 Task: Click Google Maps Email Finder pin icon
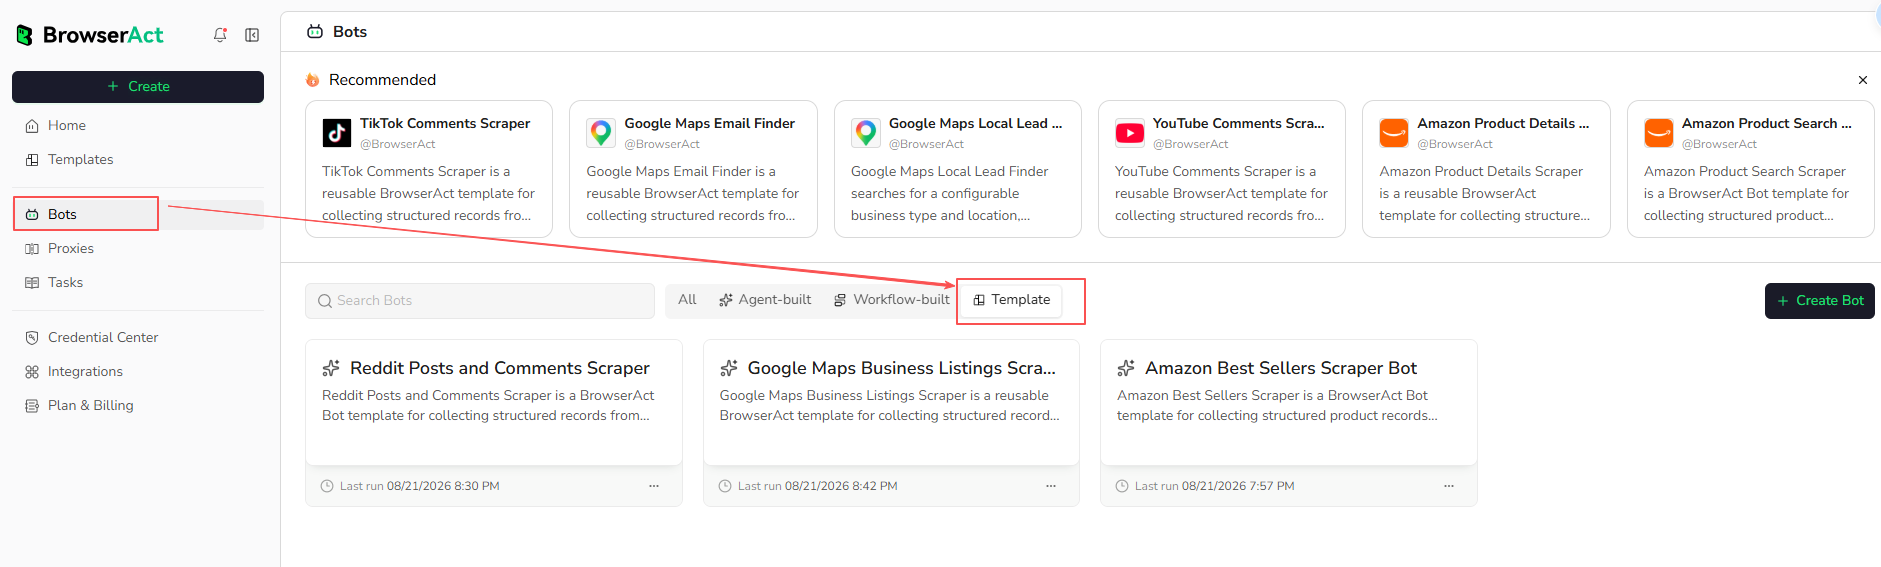click(601, 133)
